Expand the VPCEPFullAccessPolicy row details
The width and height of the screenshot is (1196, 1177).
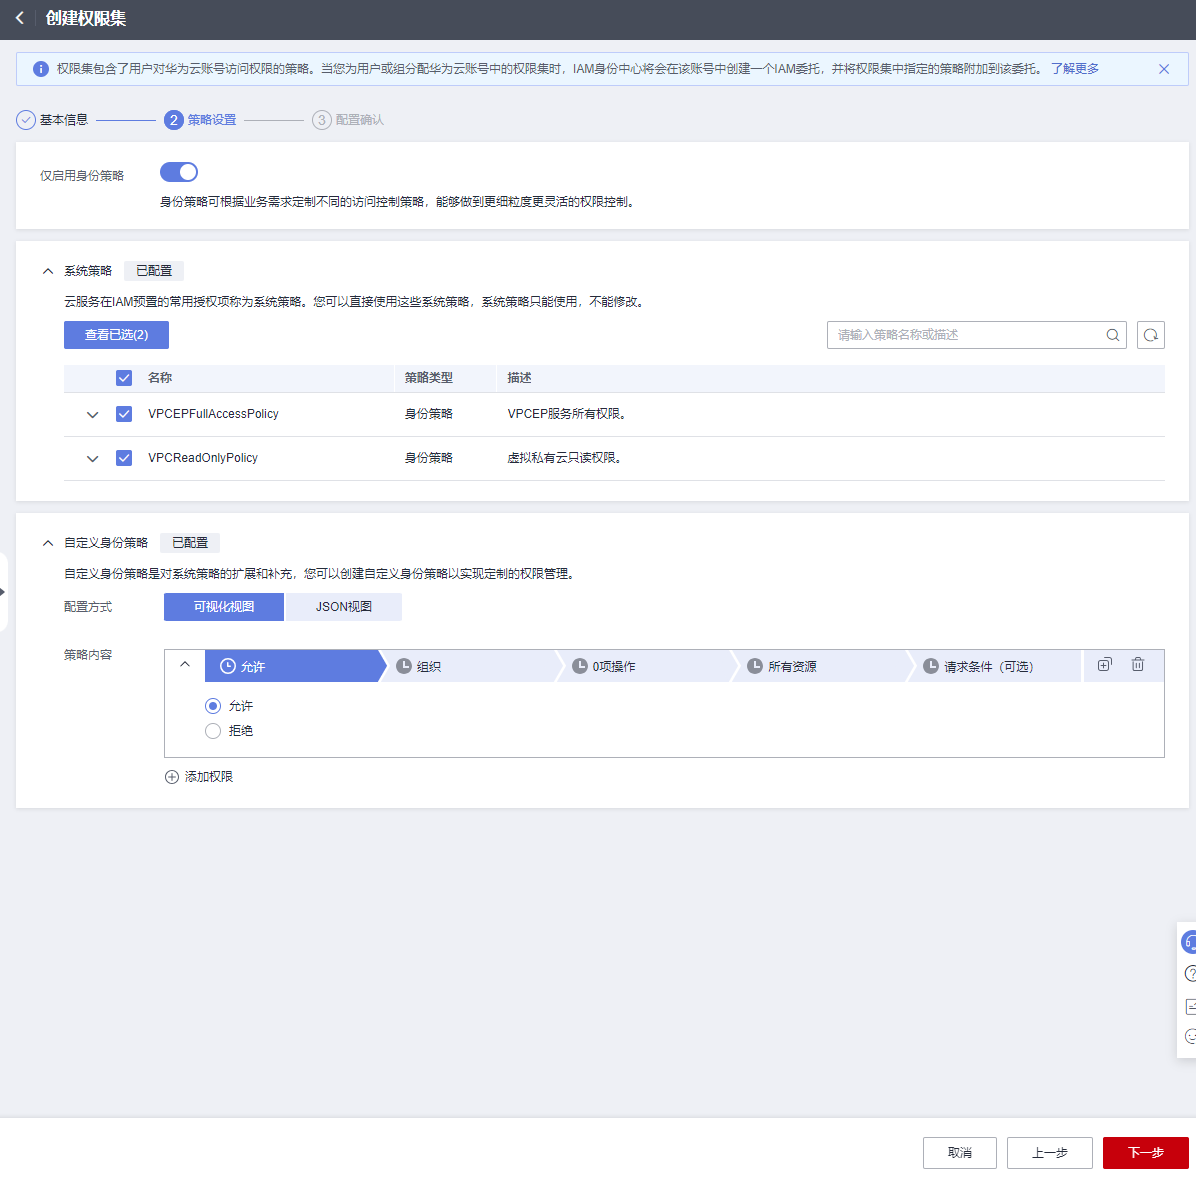(92, 414)
